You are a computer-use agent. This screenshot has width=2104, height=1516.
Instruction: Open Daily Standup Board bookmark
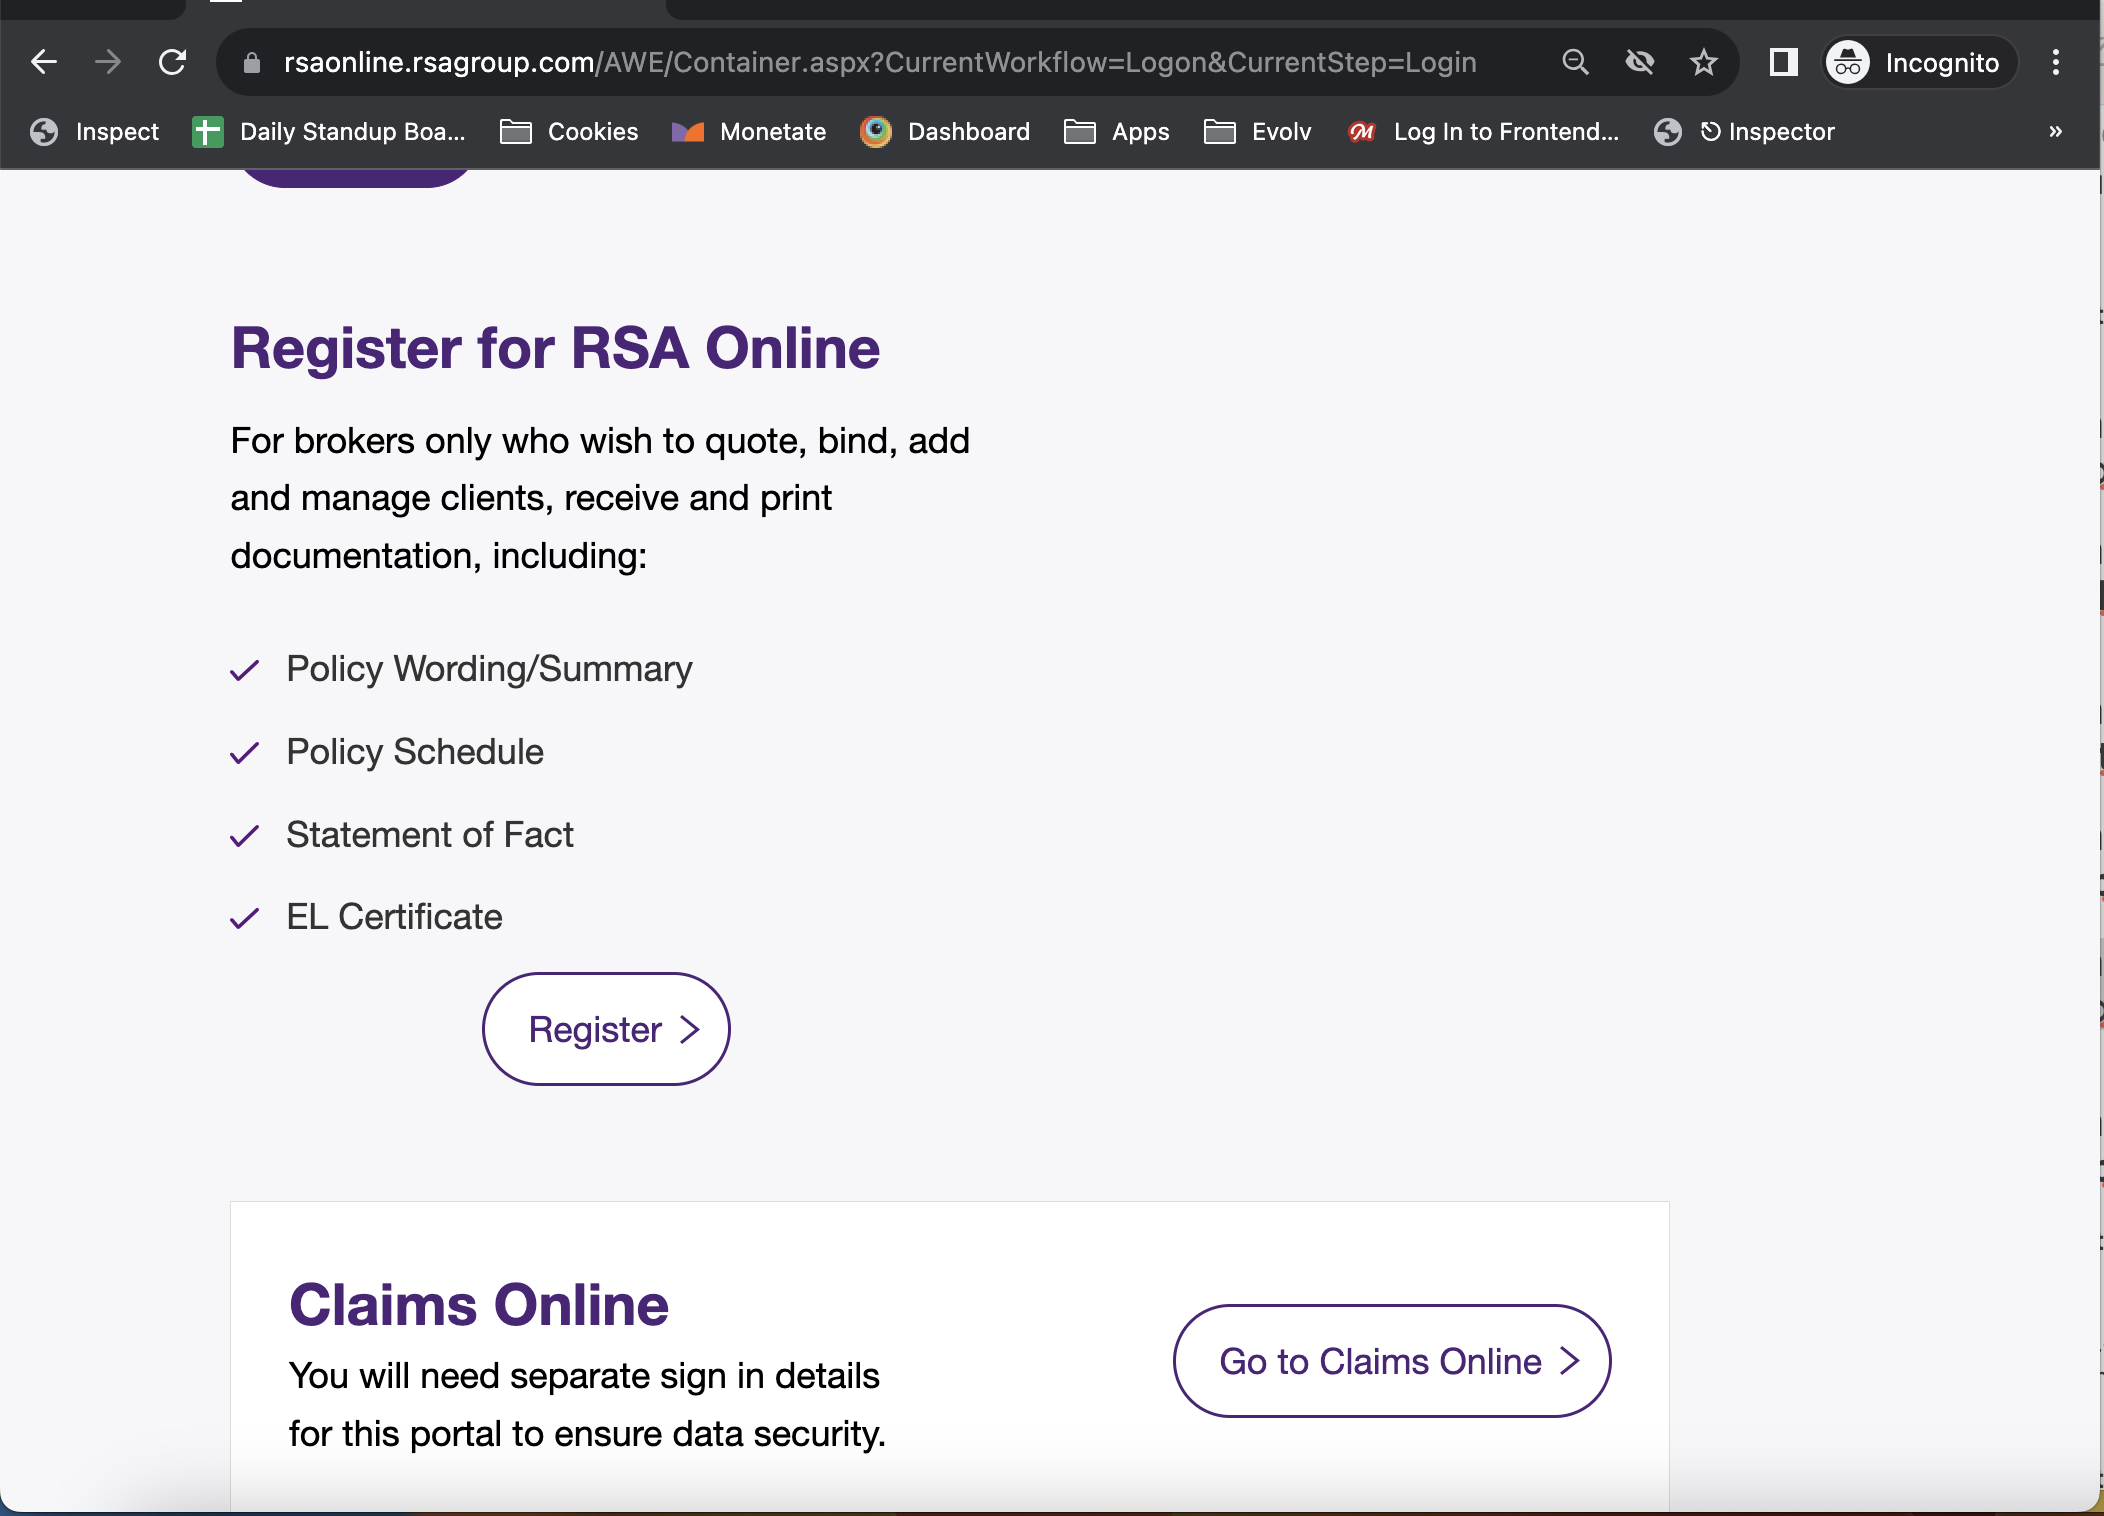[x=330, y=131]
